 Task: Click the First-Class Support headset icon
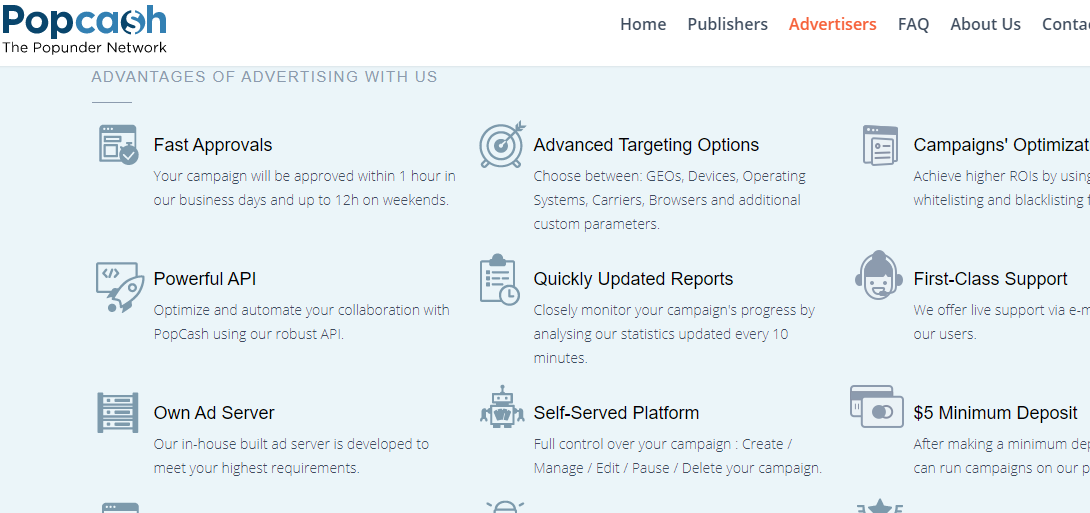[x=879, y=275]
